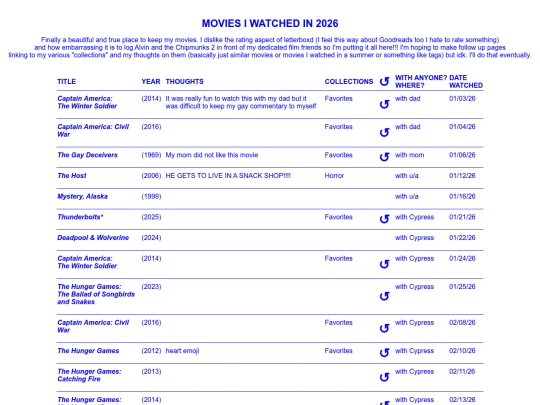Click the year (2025)
The height and width of the screenshot is (405, 540).
(151, 217)
